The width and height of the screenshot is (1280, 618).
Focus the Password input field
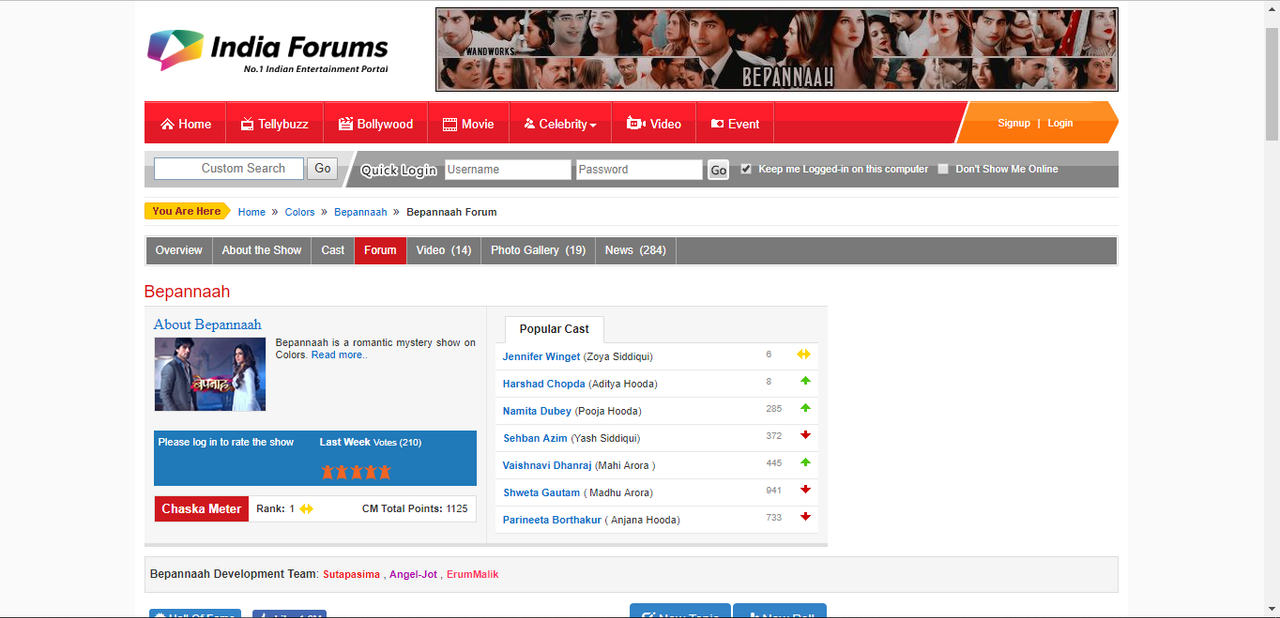[640, 170]
